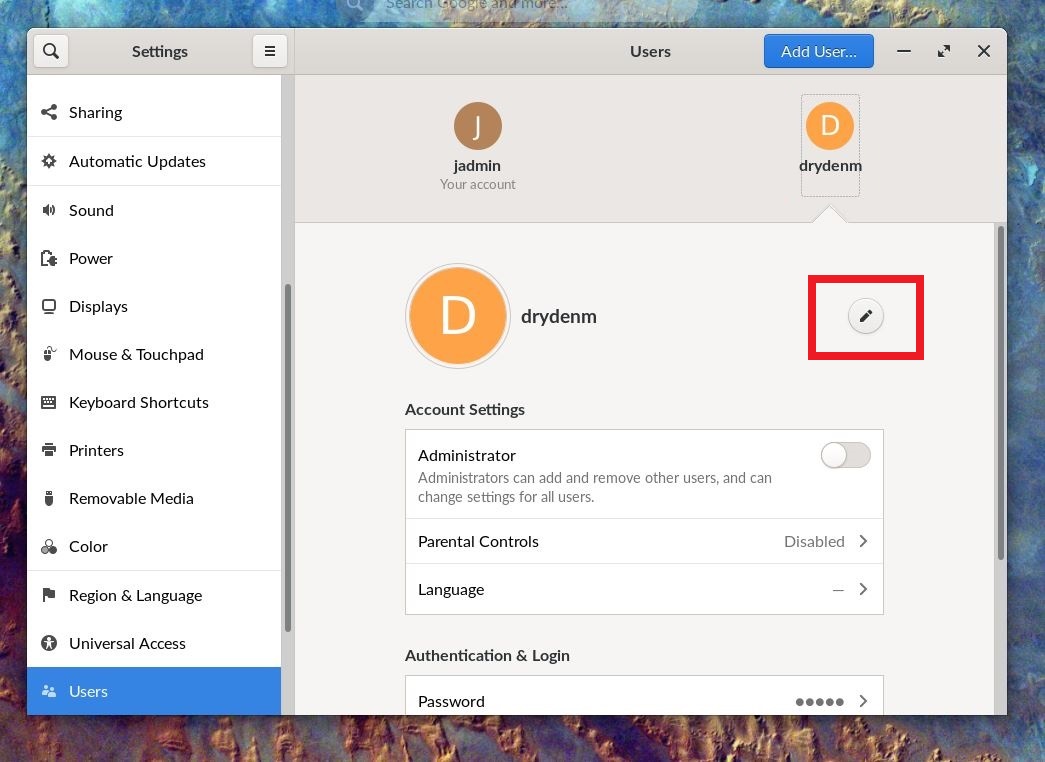1045x762 pixels.
Task: Click the Parental Controls row label
Action: [x=478, y=541]
